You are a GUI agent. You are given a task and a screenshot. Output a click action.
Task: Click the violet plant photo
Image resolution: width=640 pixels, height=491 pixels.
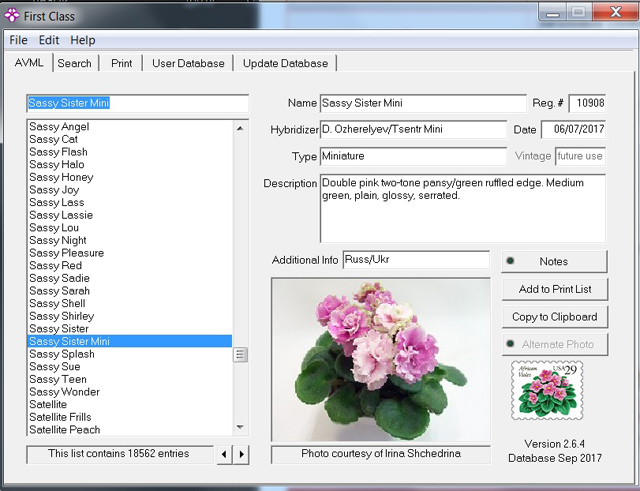pyautogui.click(x=381, y=360)
